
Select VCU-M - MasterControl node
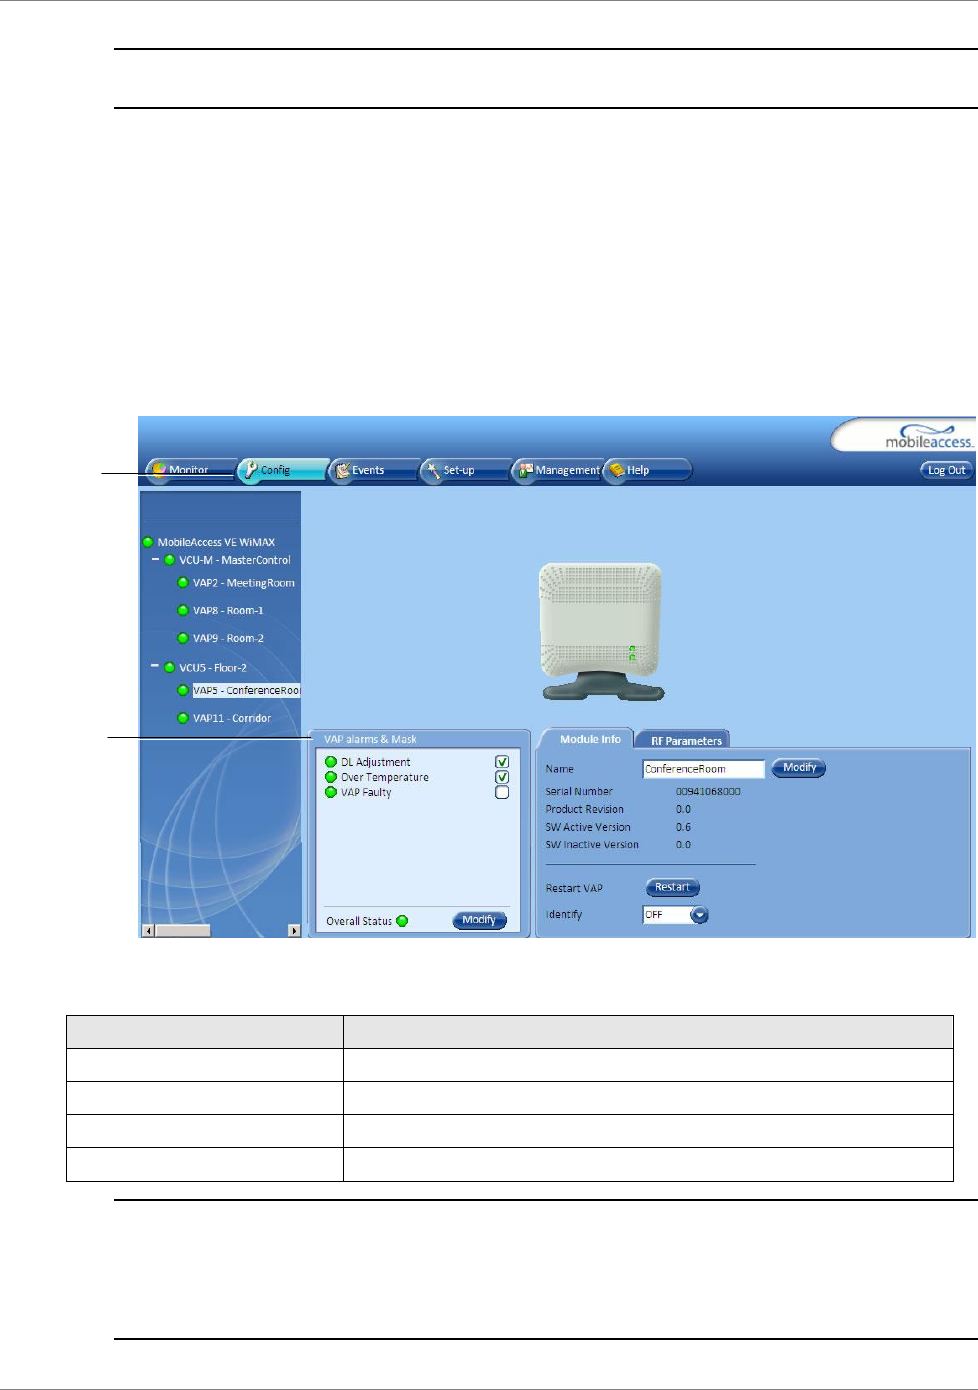(235, 560)
